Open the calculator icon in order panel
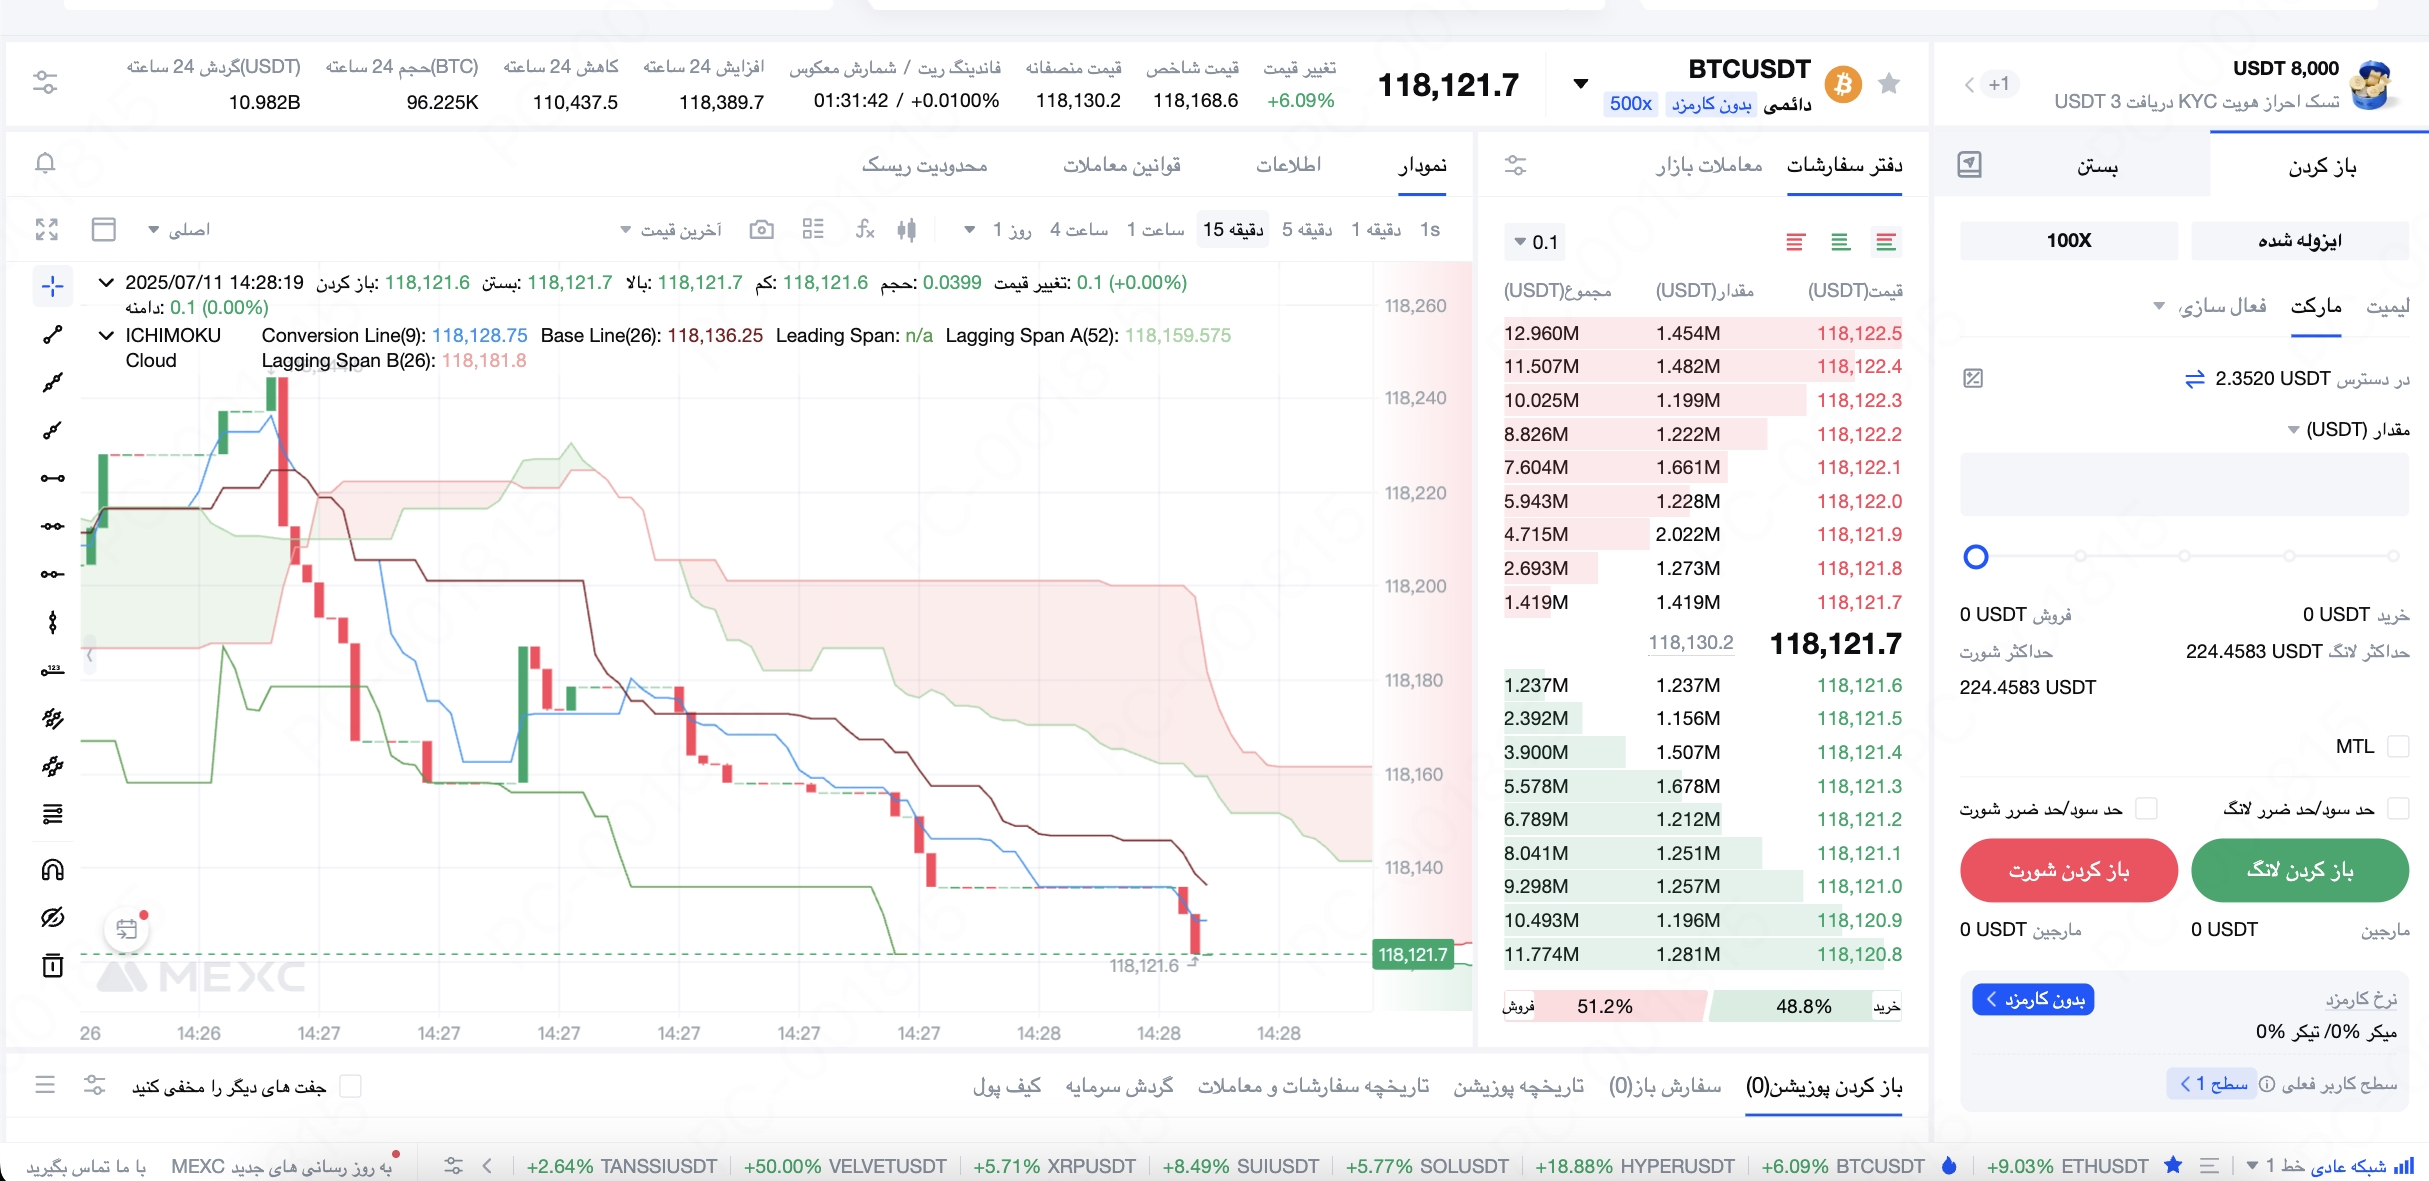Image resolution: width=2429 pixels, height=1181 pixels. pyautogui.click(x=1973, y=378)
